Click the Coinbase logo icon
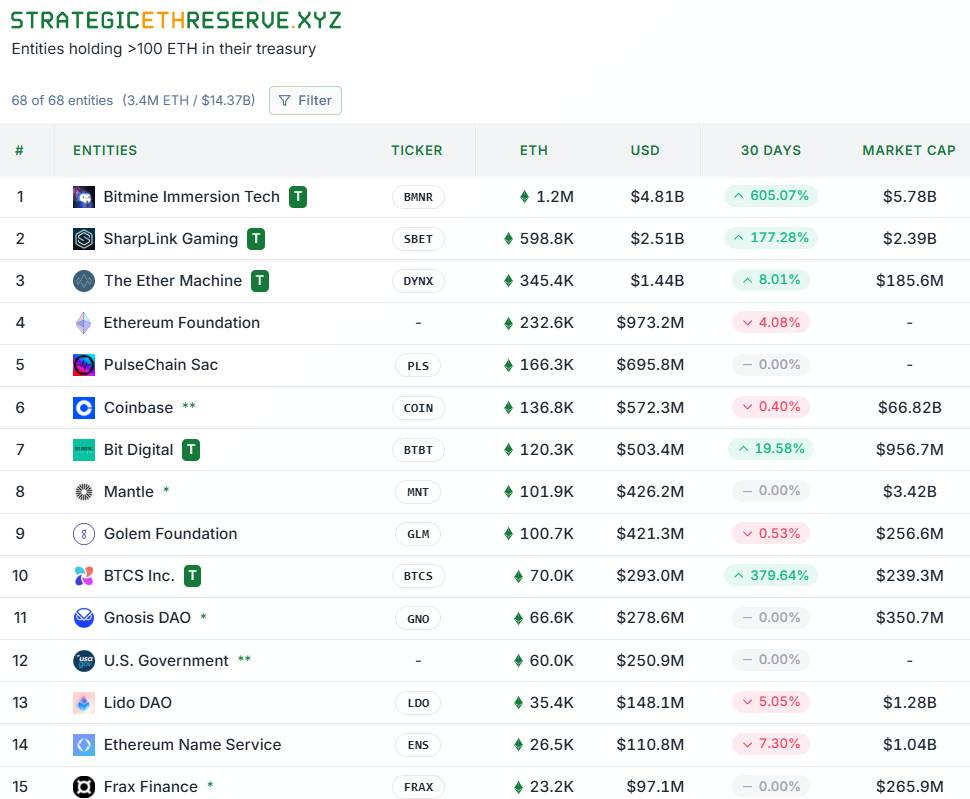 [x=84, y=408]
